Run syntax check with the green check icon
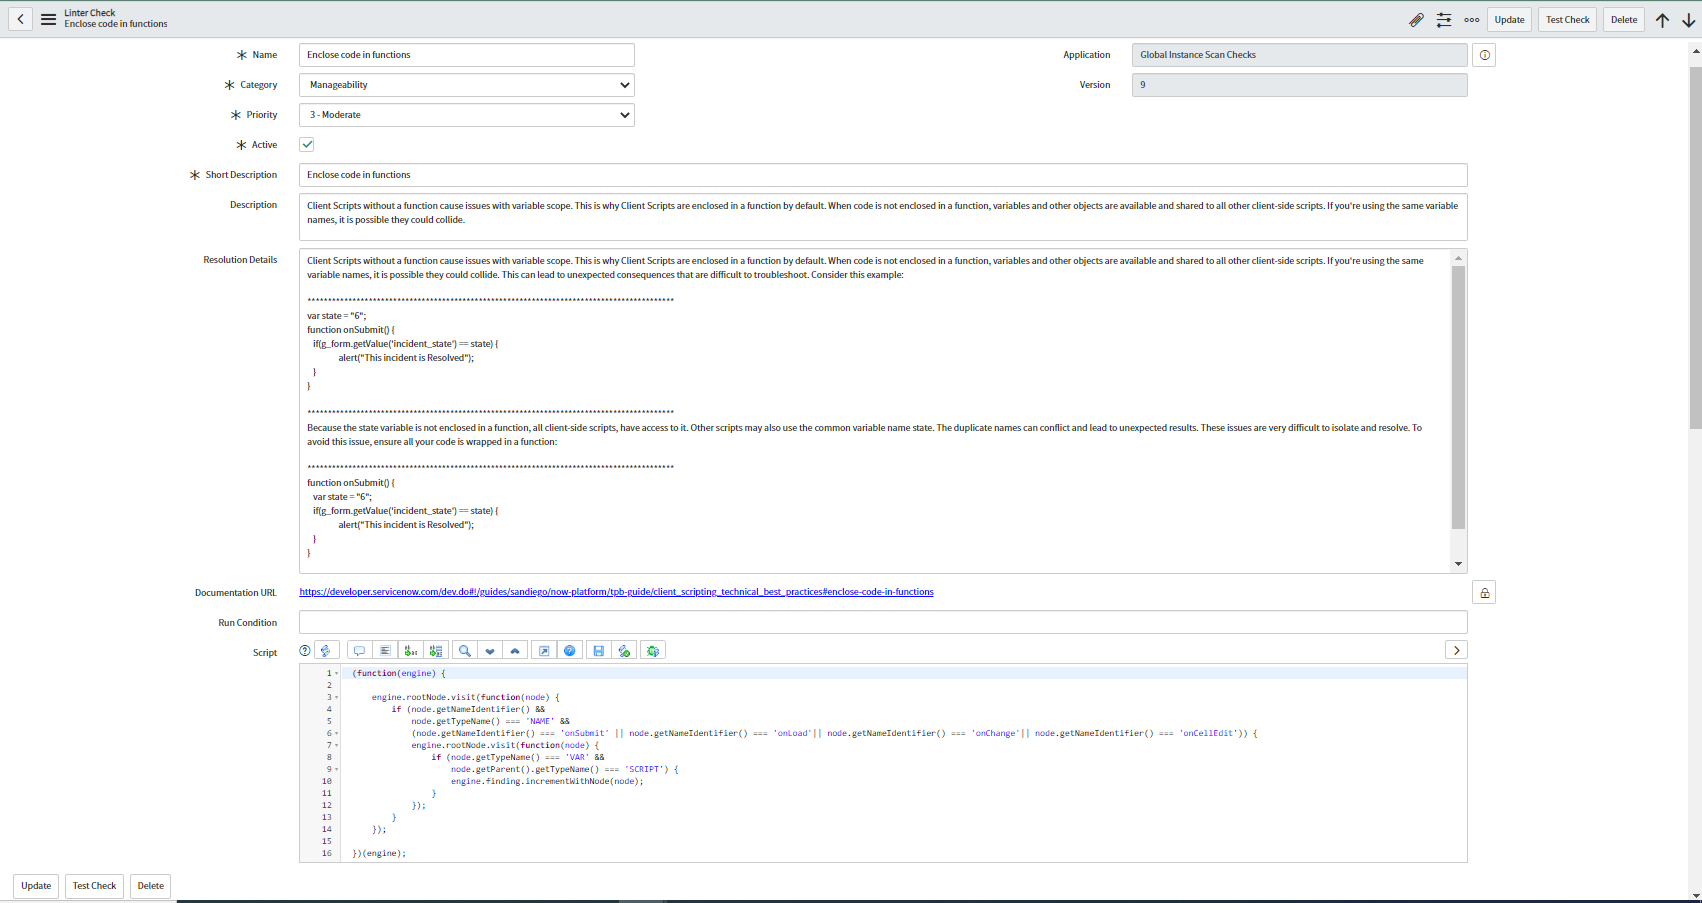Screen dimensions: 1702x903 point(625,650)
